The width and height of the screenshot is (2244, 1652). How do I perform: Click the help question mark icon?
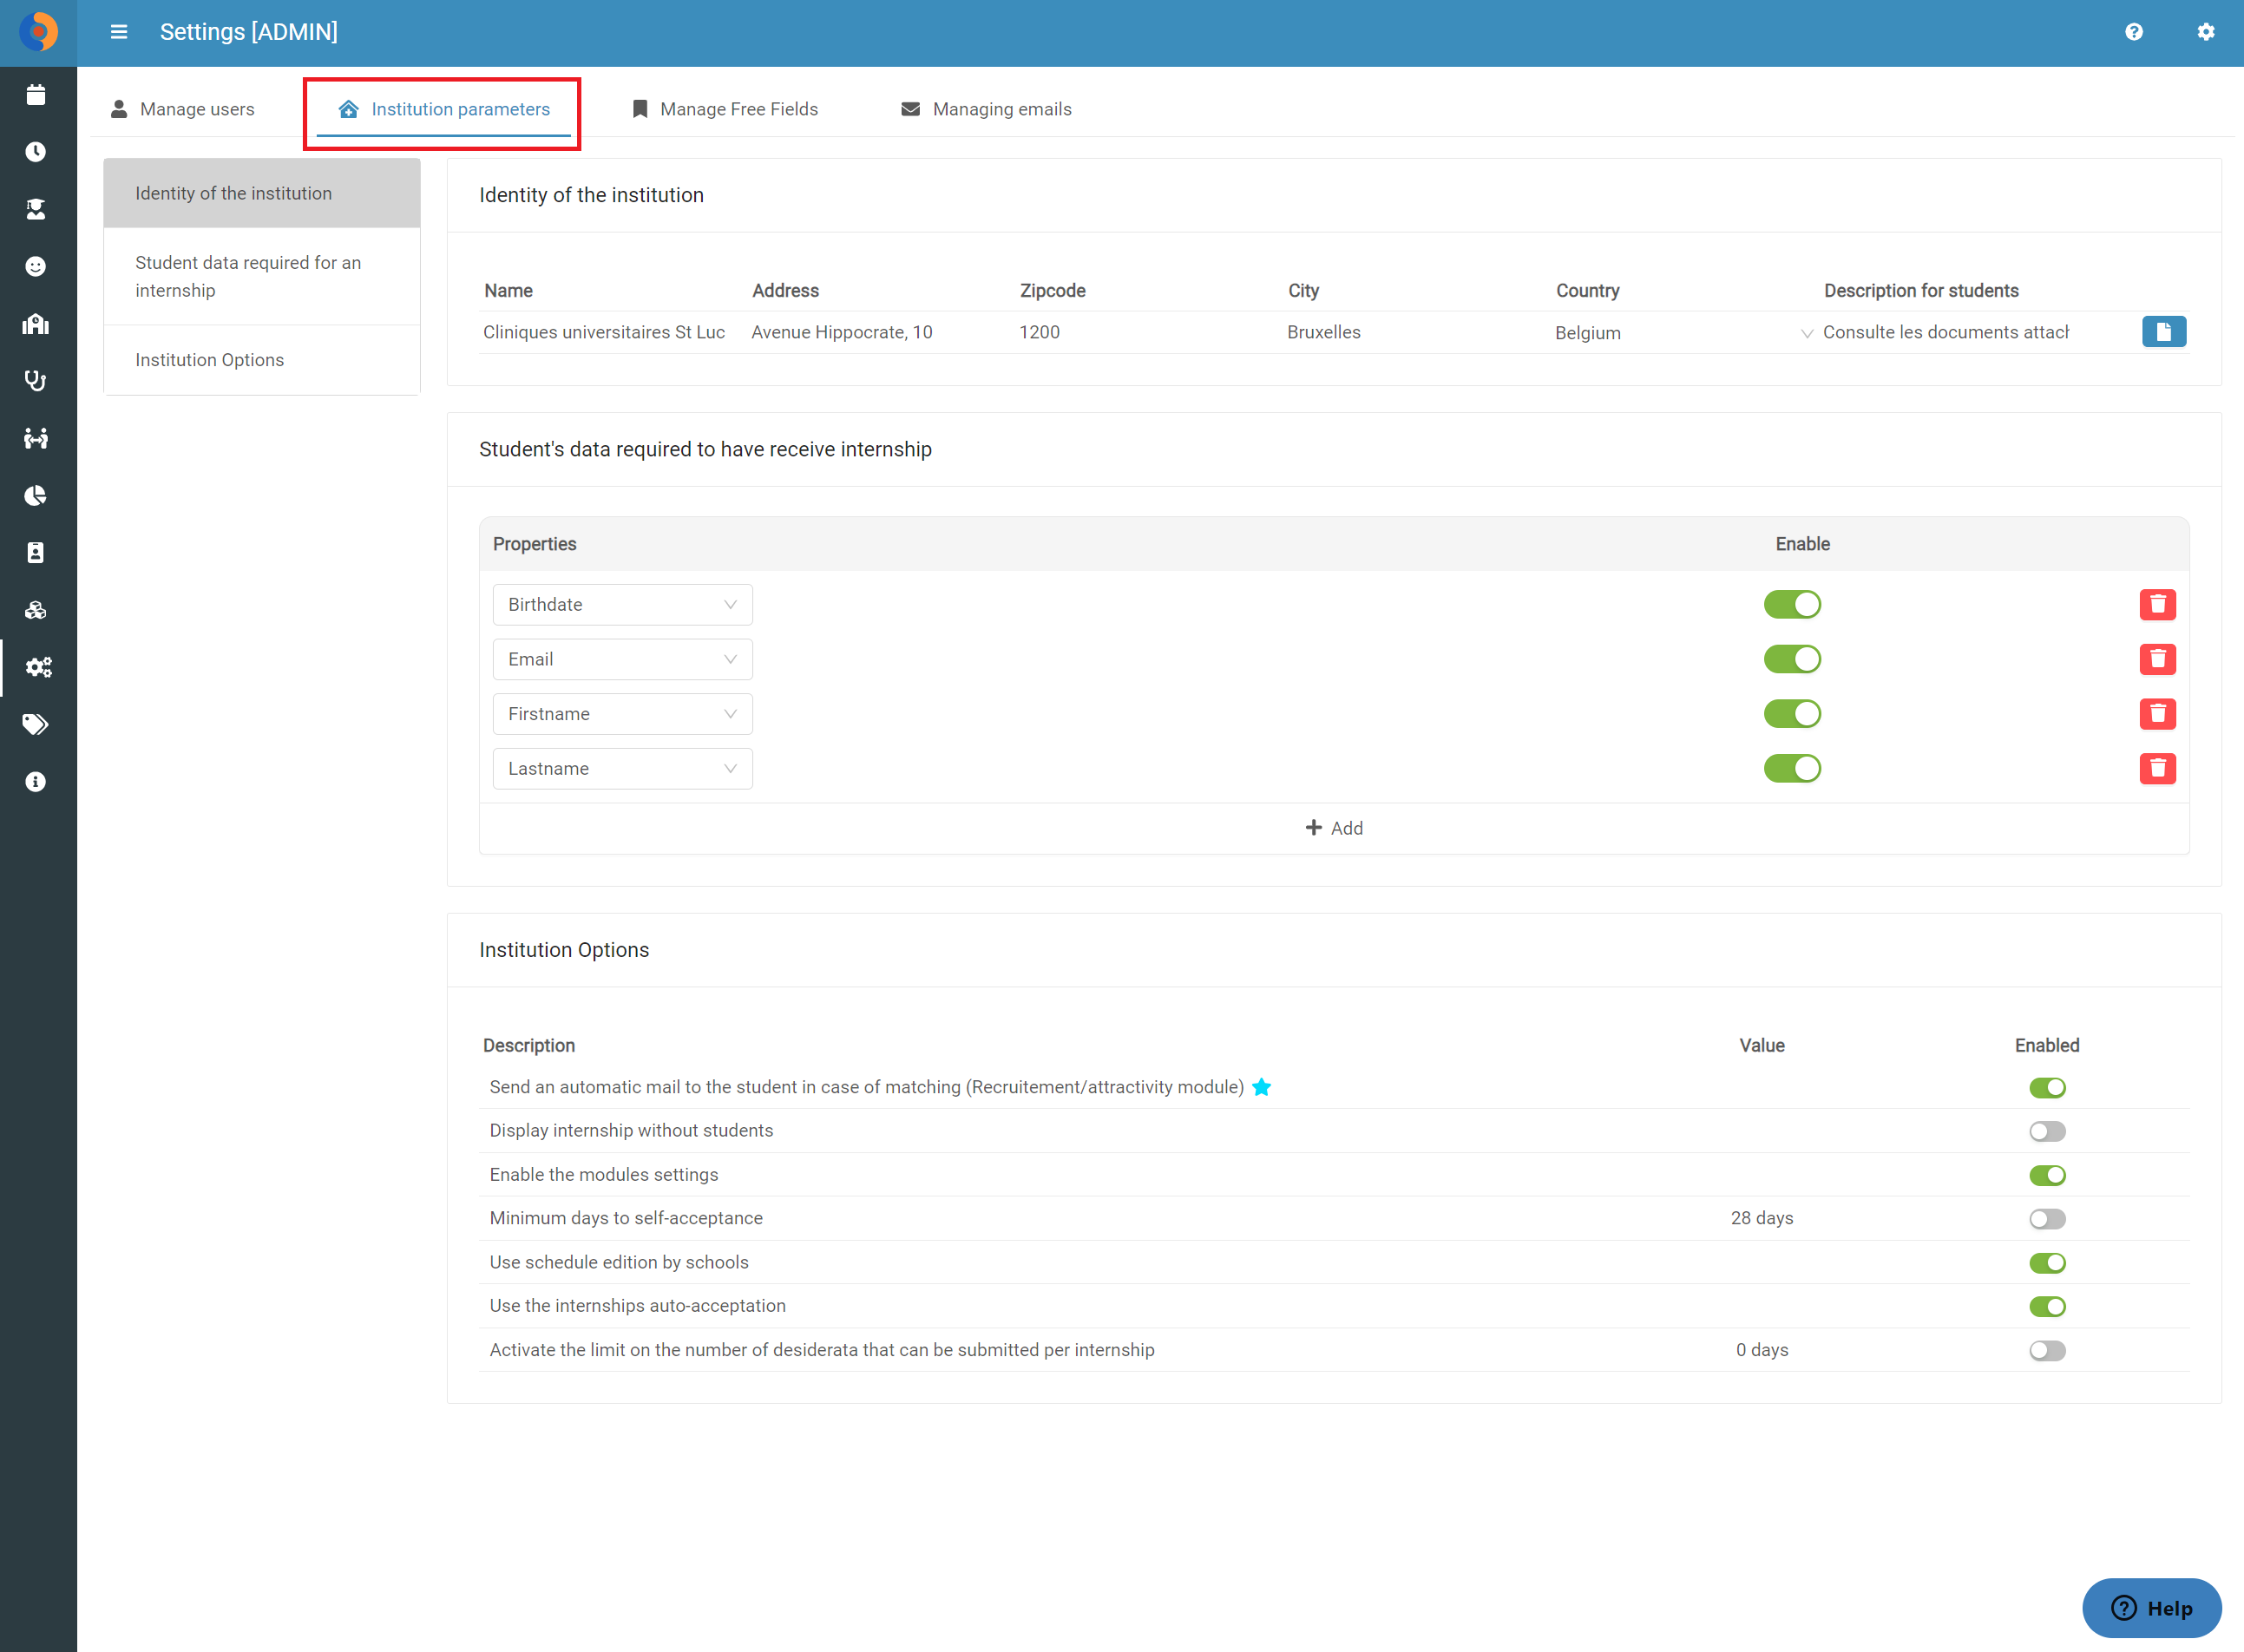[x=2134, y=32]
